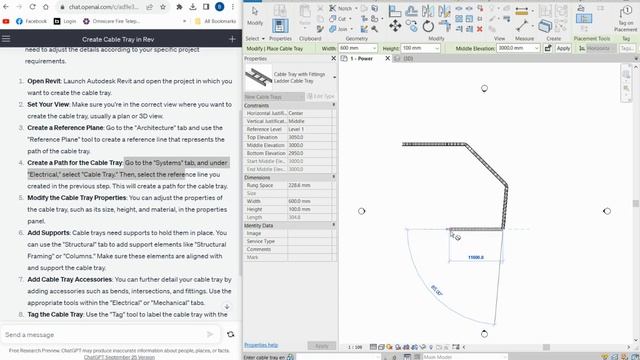Click the zoom icon in navigation bar
The height and width of the screenshot is (360, 640).
pyautogui.click(x=626, y=89)
